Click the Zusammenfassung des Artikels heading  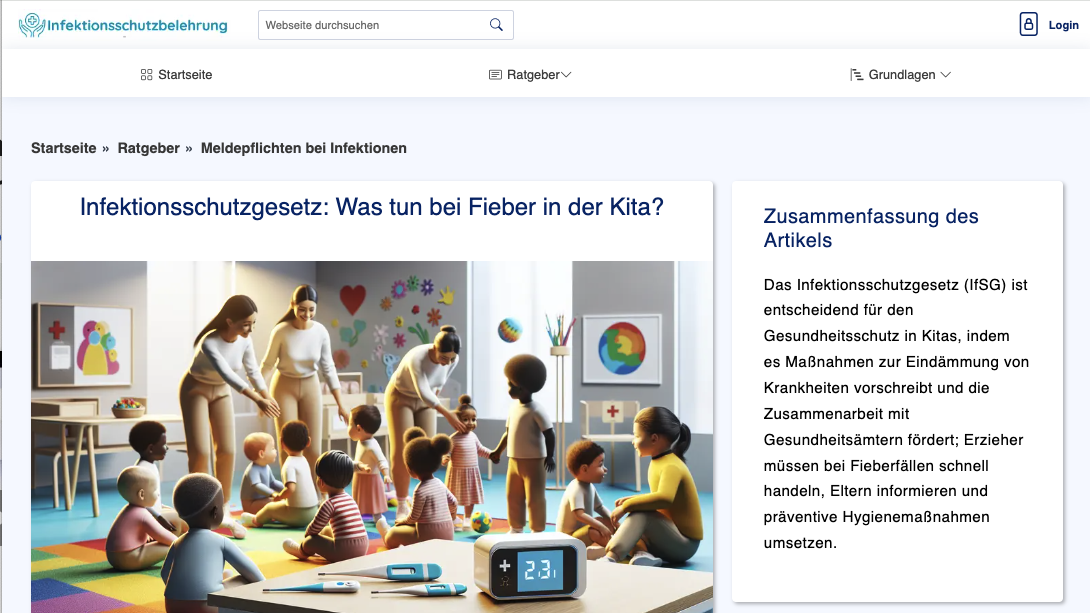(x=871, y=228)
